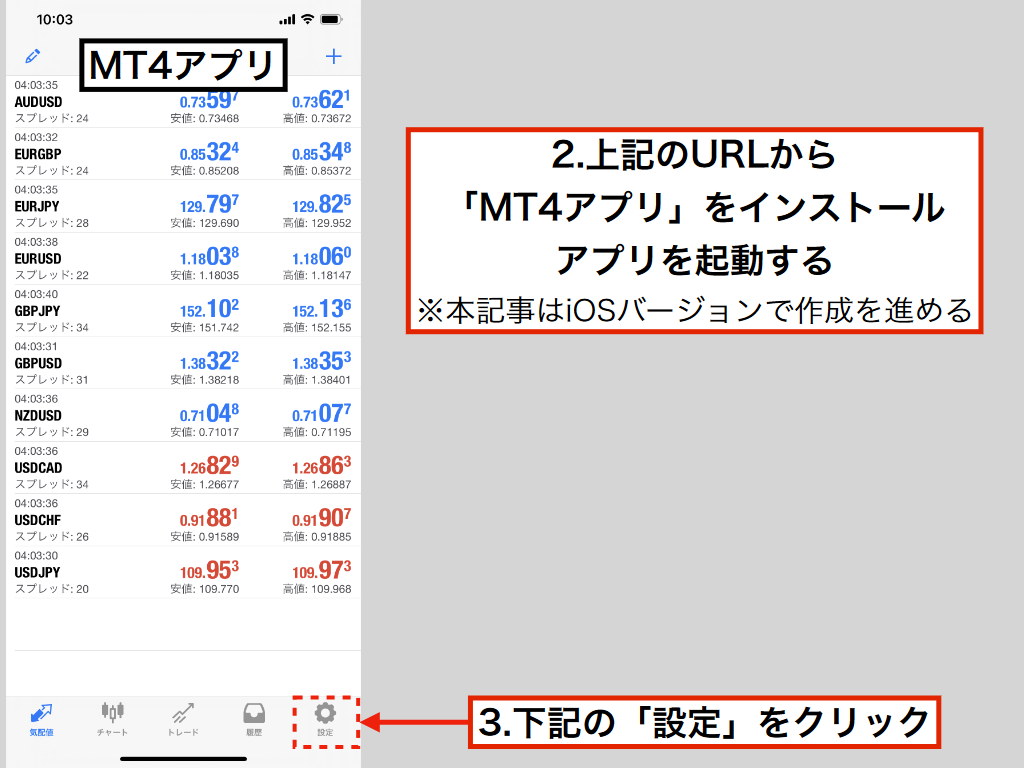Screen dimensions: 1024x768
Task: Tap the plus icon to add a symbol
Action: pos(334,57)
